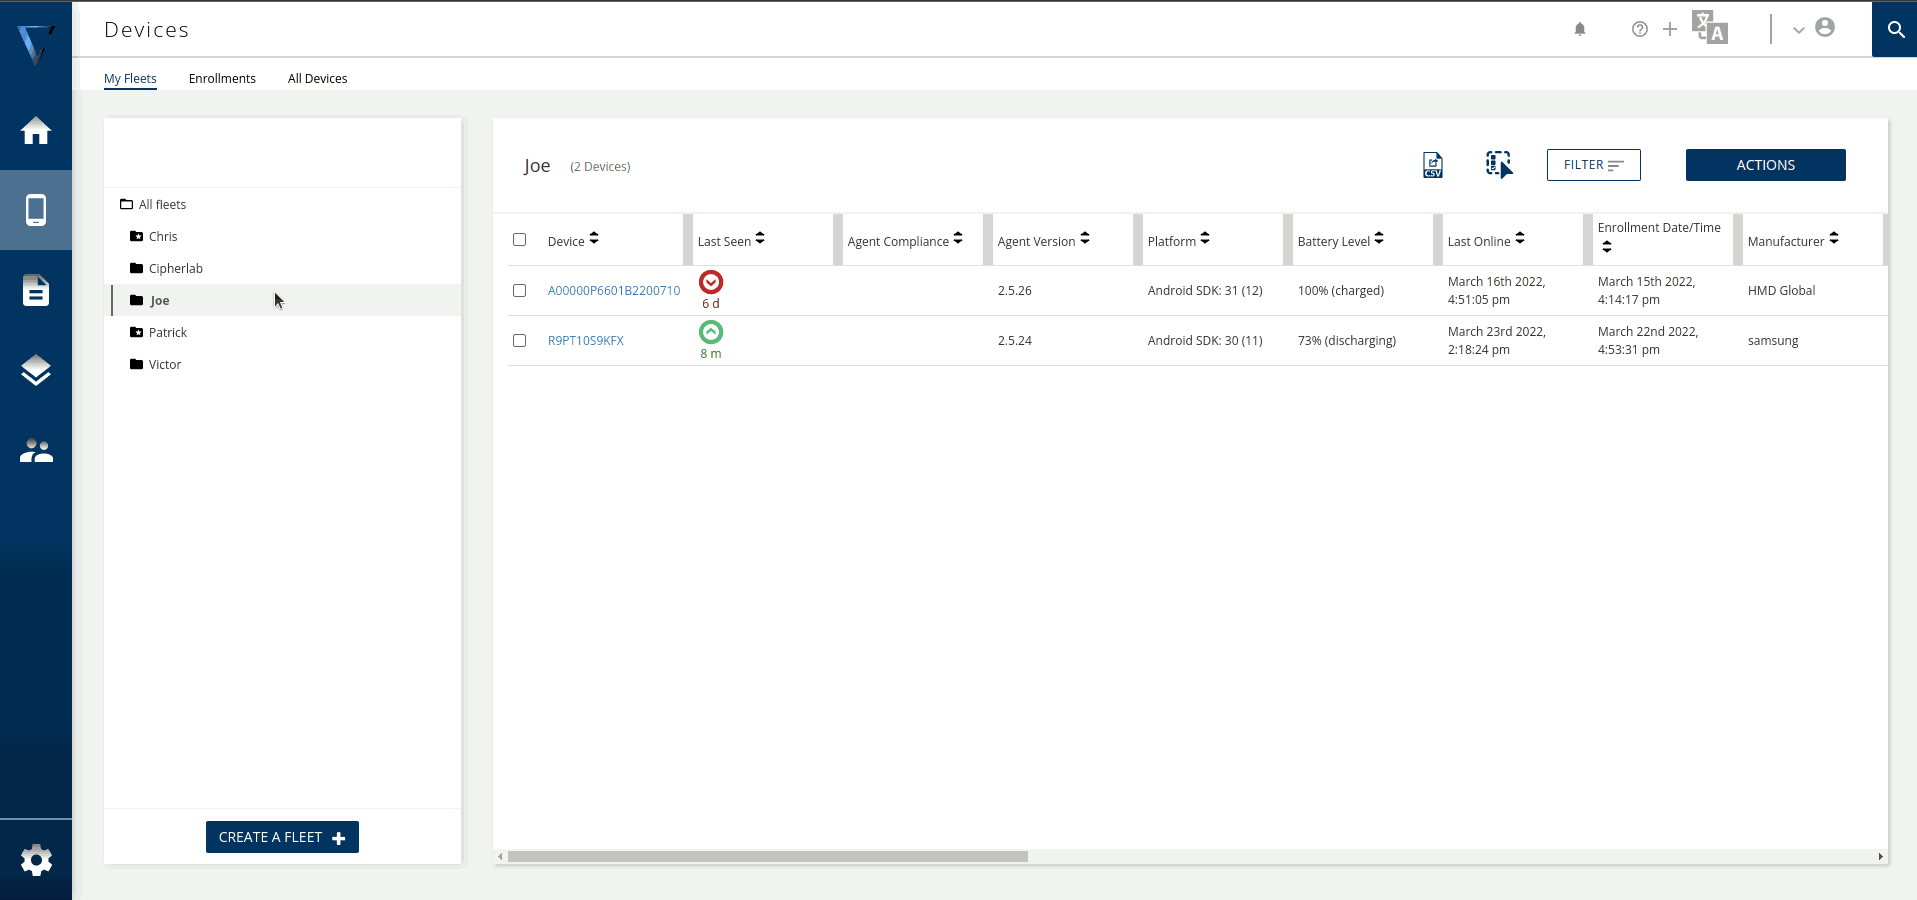Open the language translation icon
Image resolution: width=1917 pixels, height=900 pixels.
click(1710, 27)
